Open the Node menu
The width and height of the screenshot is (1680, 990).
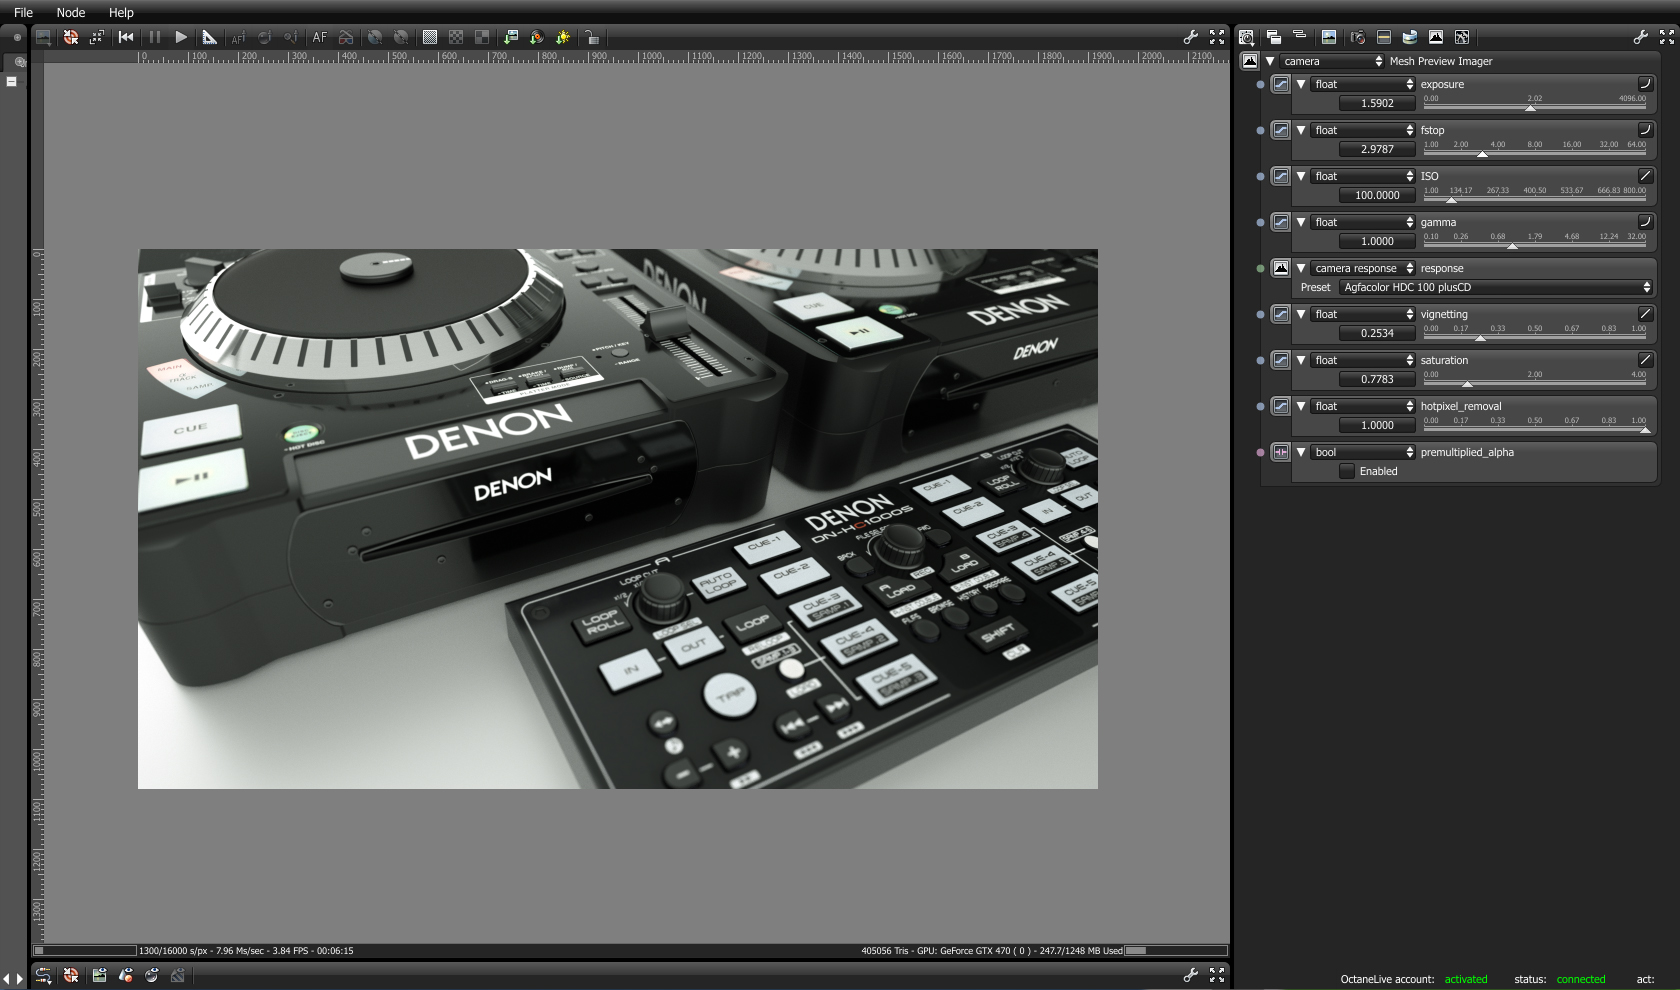tap(70, 13)
